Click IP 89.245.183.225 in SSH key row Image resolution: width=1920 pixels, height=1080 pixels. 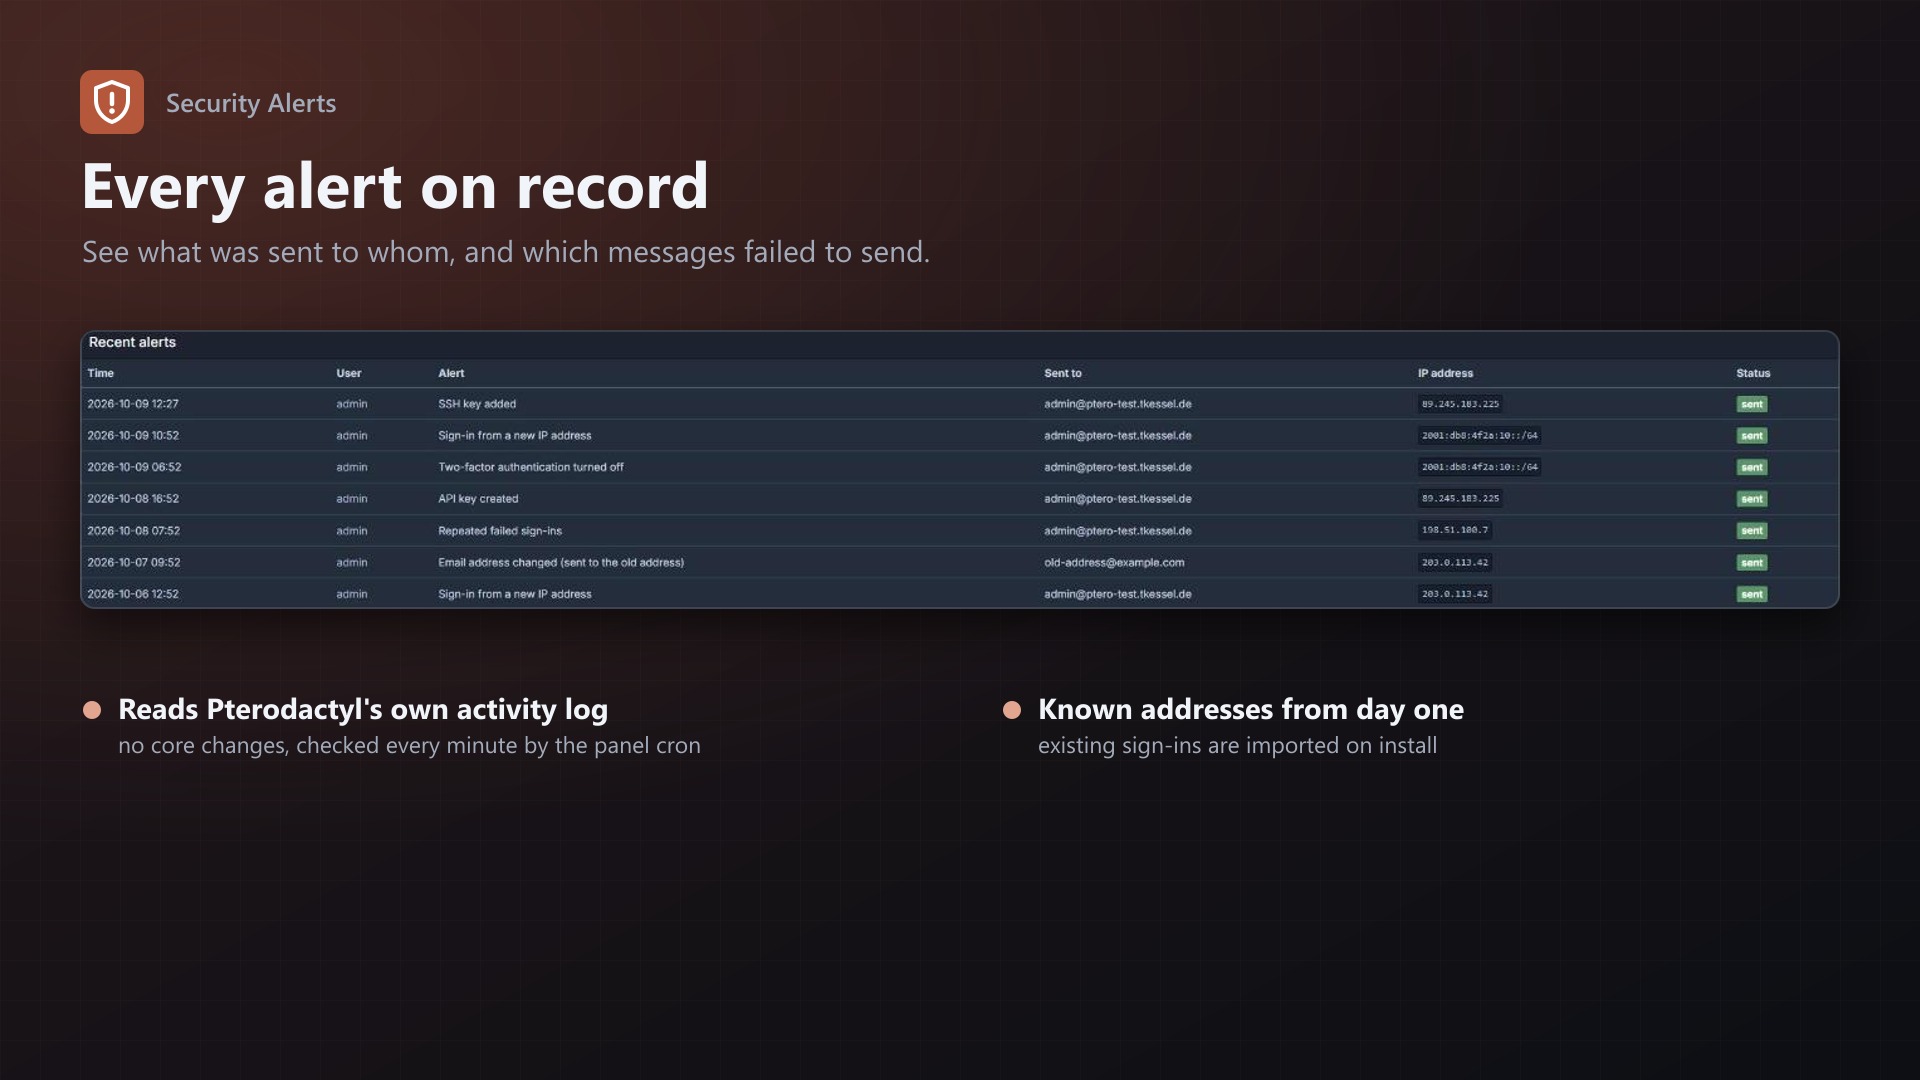[x=1460, y=404]
